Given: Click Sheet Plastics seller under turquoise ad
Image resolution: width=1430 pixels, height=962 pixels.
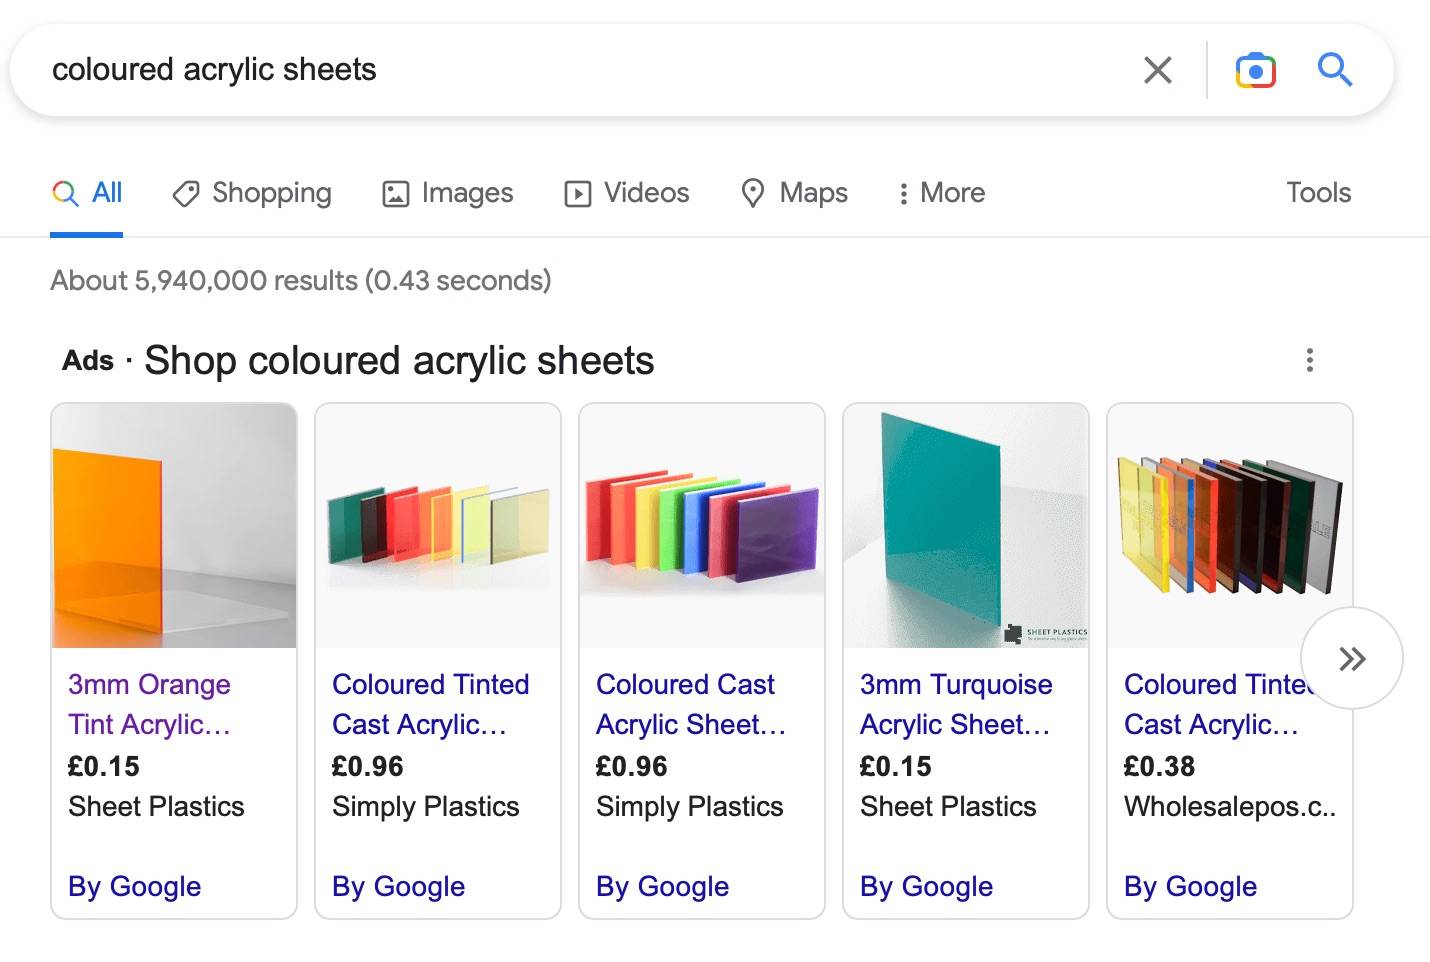Looking at the screenshot, I should point(948,807).
